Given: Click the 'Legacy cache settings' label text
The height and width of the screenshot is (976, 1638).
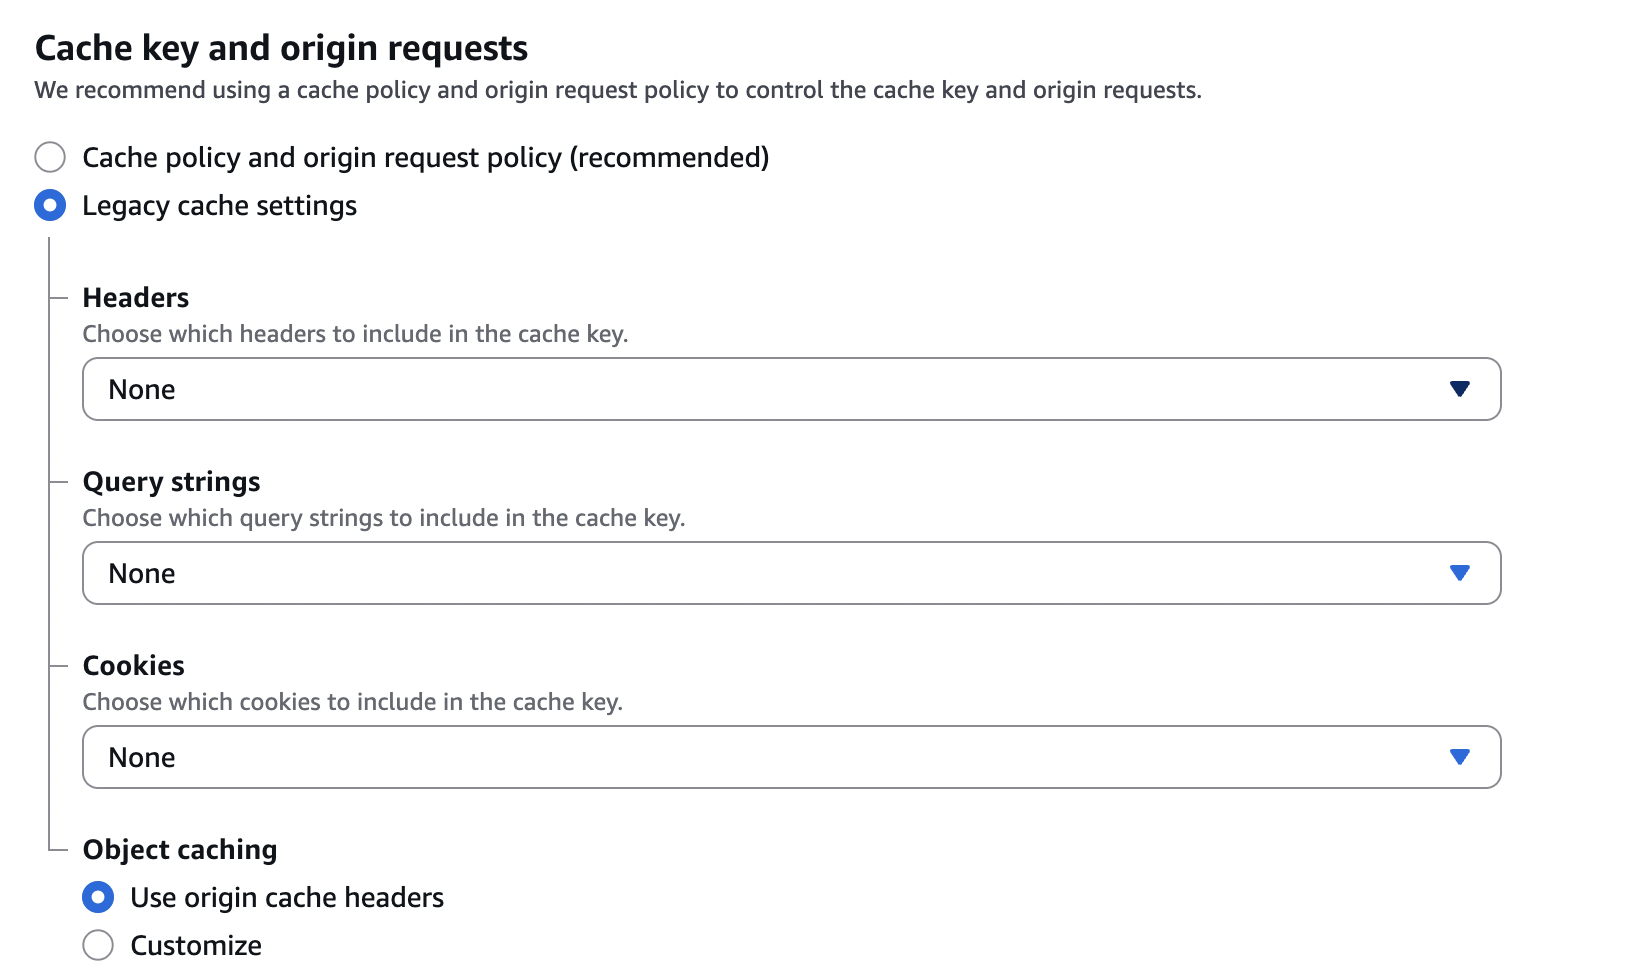Looking at the screenshot, I should 219,205.
